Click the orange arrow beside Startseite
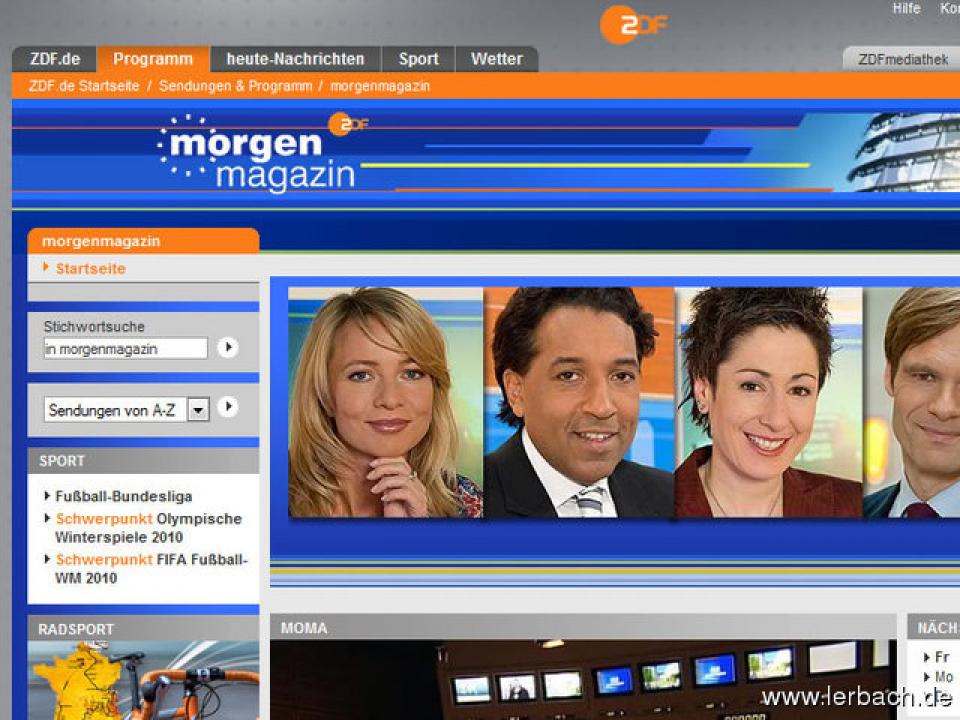Image resolution: width=960 pixels, height=720 pixels. coord(46,267)
